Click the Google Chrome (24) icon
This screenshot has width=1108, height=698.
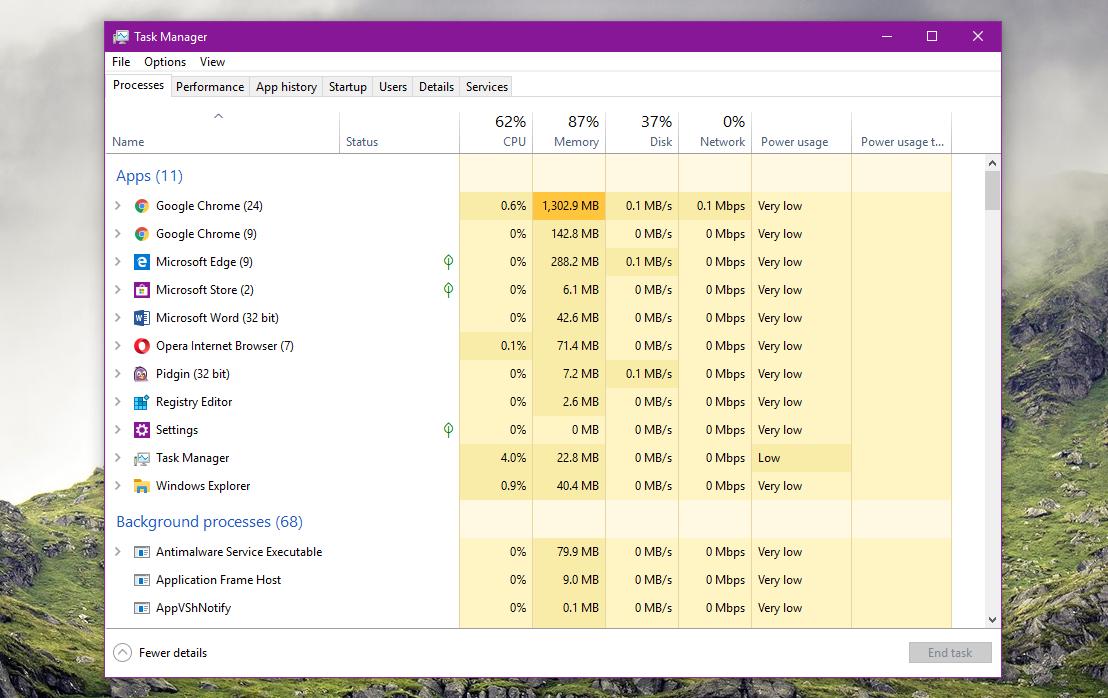[x=141, y=206]
